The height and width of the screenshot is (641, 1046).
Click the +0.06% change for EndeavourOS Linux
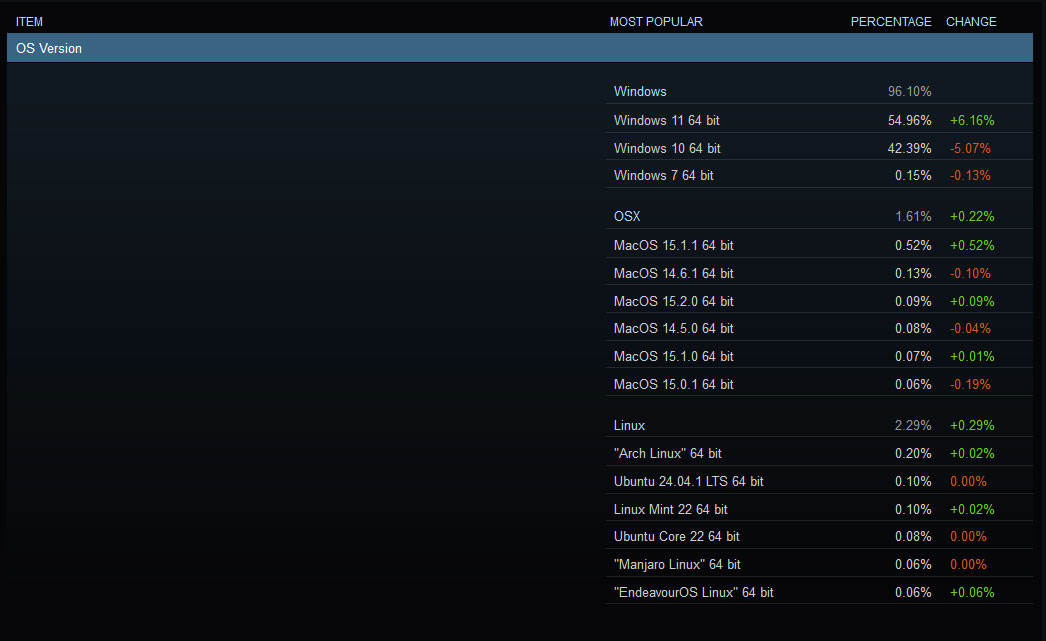coord(972,592)
